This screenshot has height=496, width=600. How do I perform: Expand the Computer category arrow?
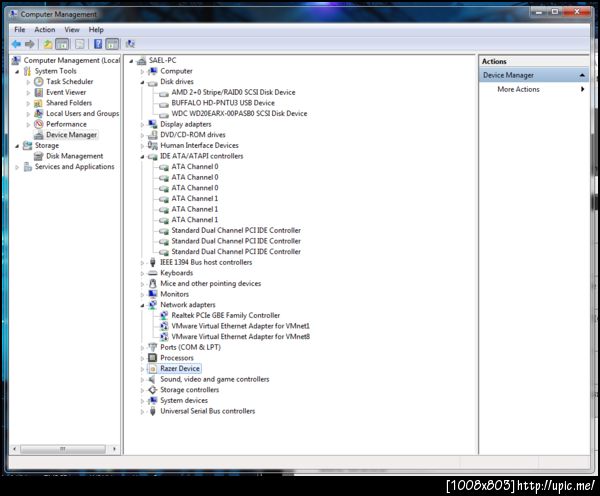click(x=142, y=71)
